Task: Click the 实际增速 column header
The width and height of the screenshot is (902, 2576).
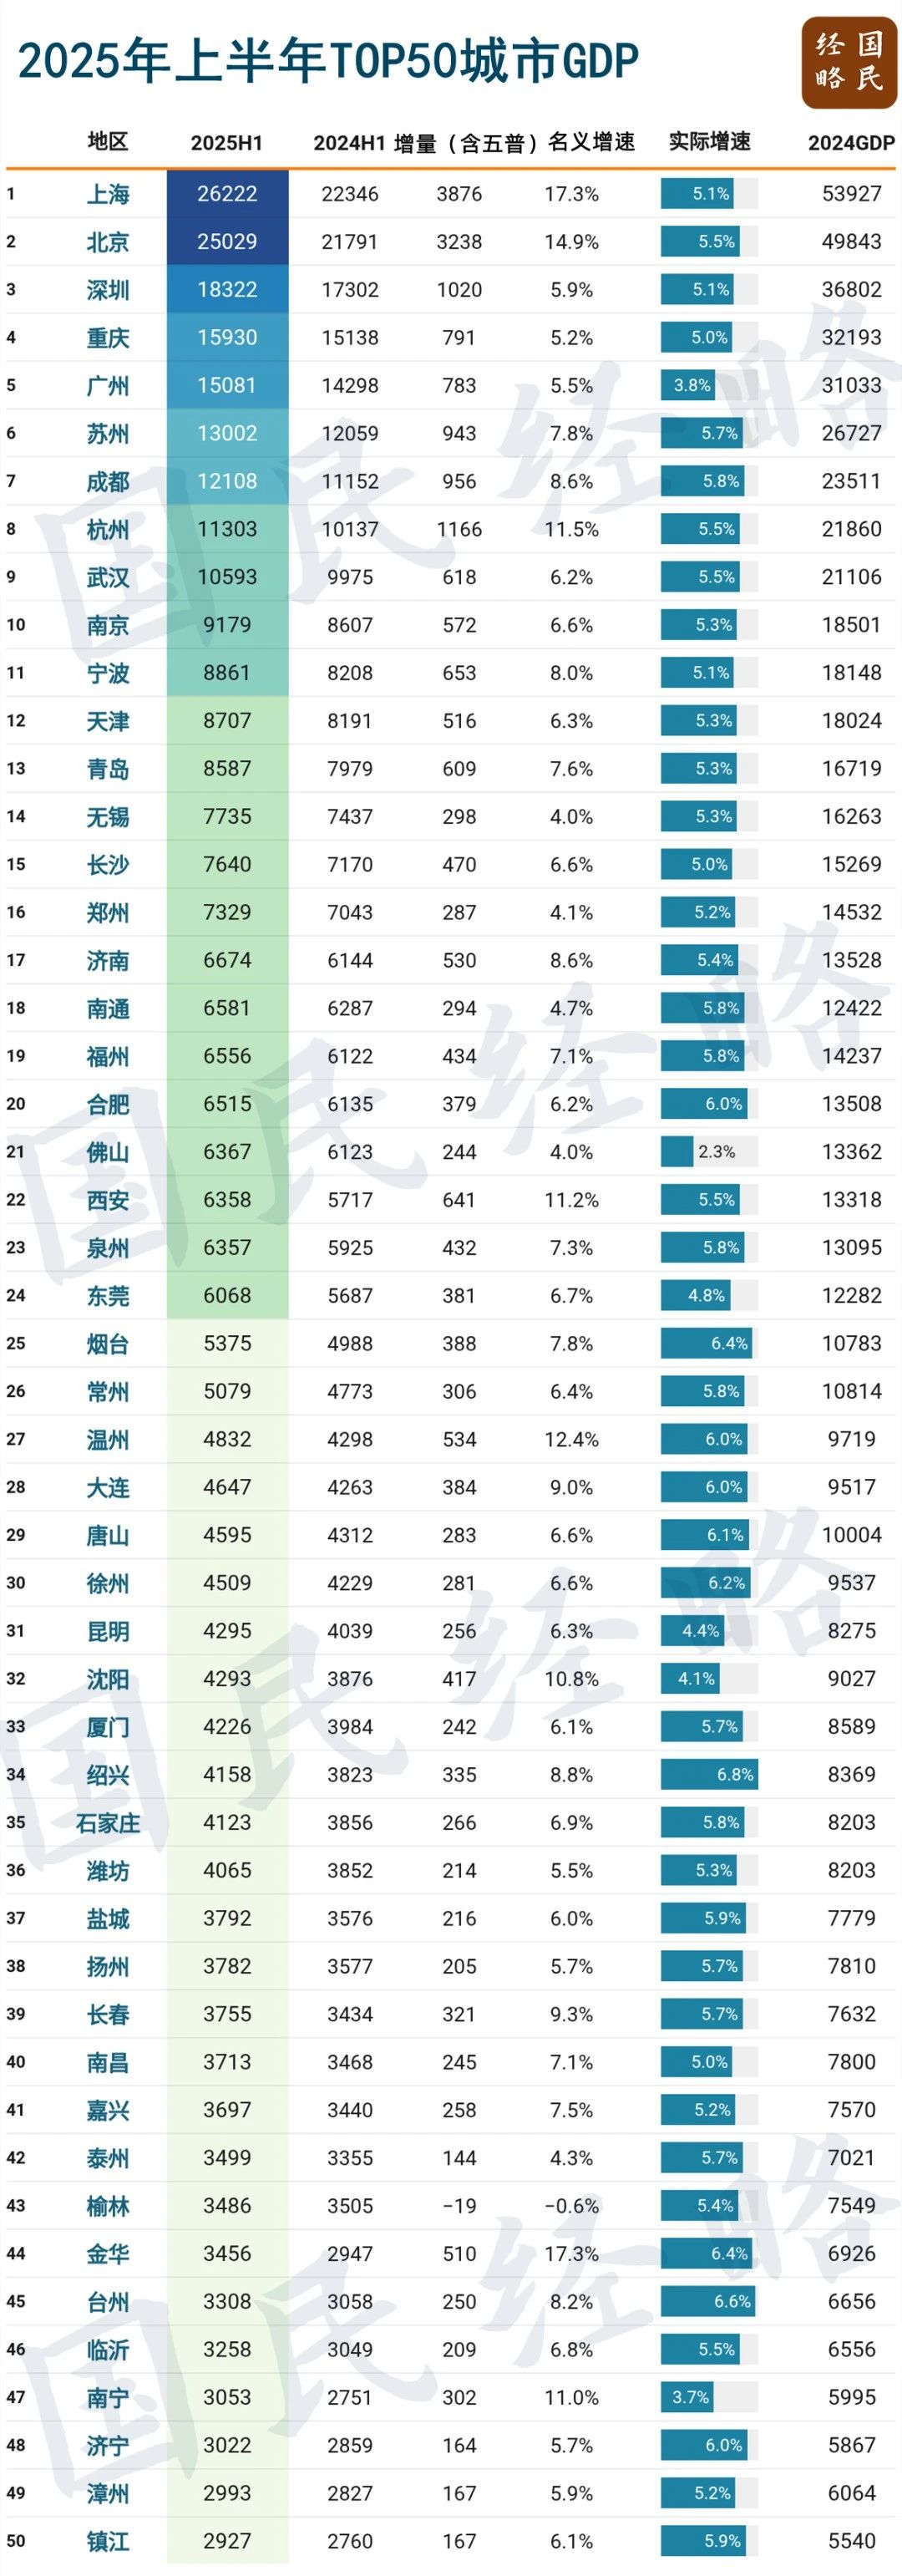Action: [x=709, y=142]
